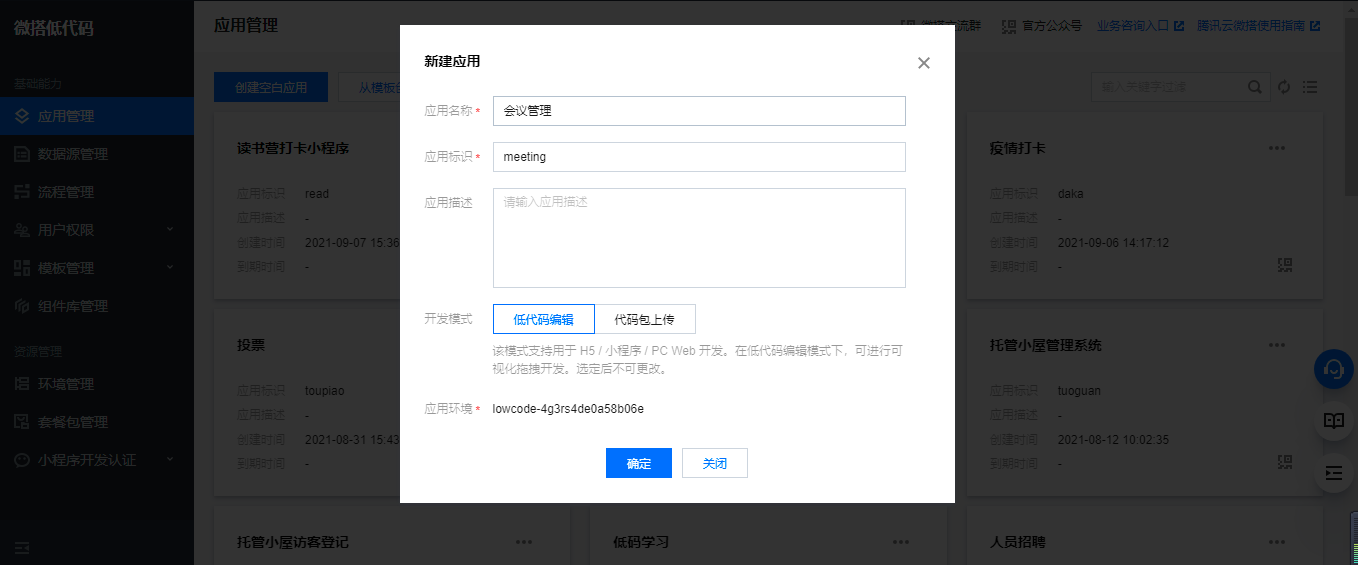This screenshot has width=1358, height=565.
Task: Click the 创建空白应用 button
Action: [x=271, y=87]
